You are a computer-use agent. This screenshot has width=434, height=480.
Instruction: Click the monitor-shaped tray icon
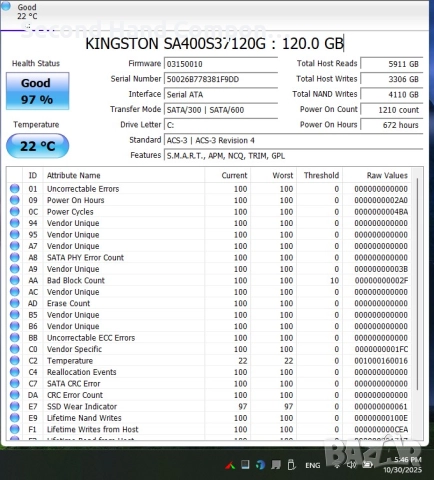tap(276, 465)
